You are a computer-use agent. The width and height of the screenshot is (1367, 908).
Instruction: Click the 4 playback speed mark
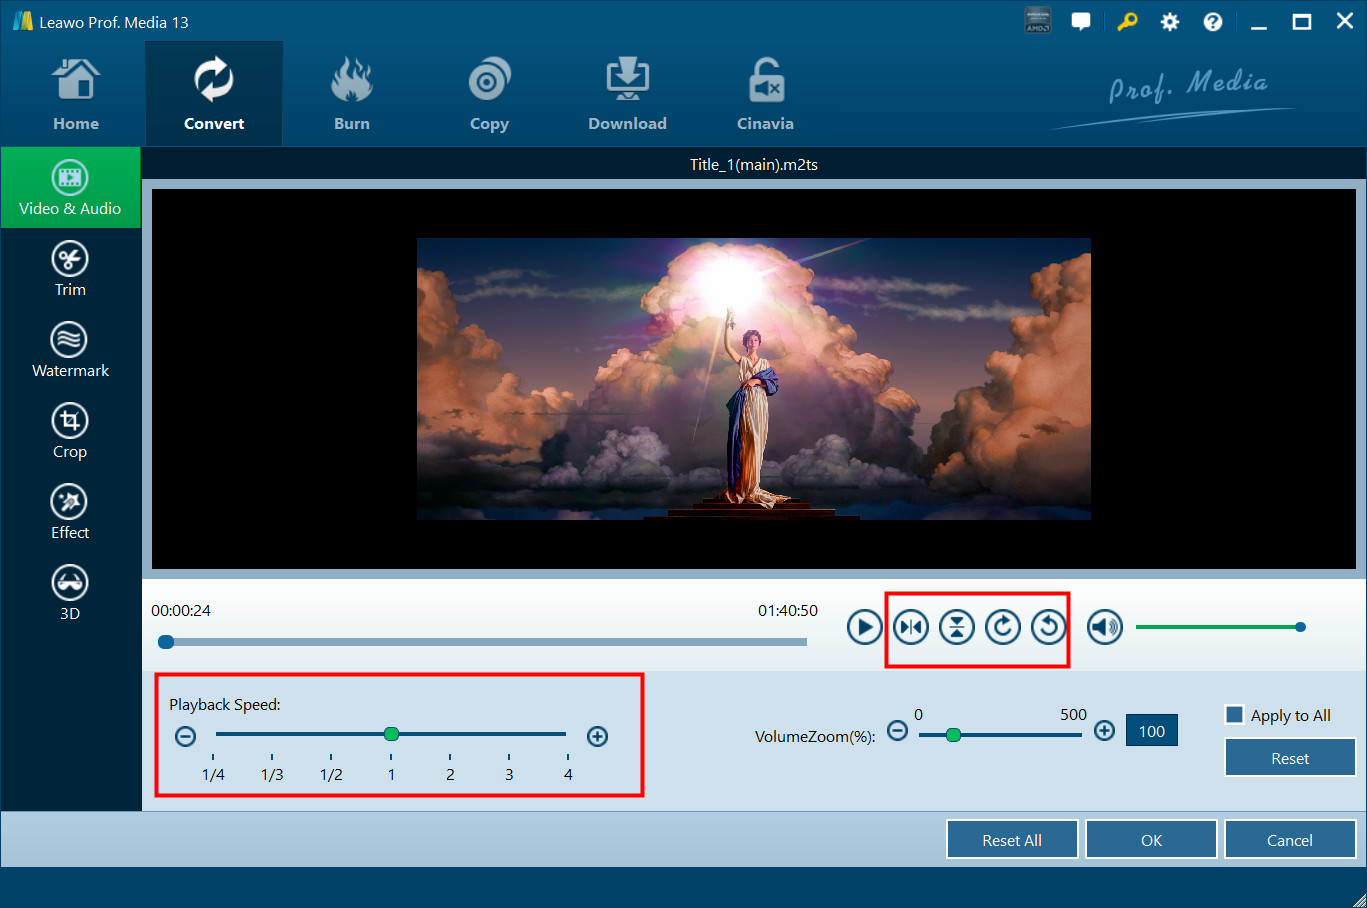(x=568, y=774)
